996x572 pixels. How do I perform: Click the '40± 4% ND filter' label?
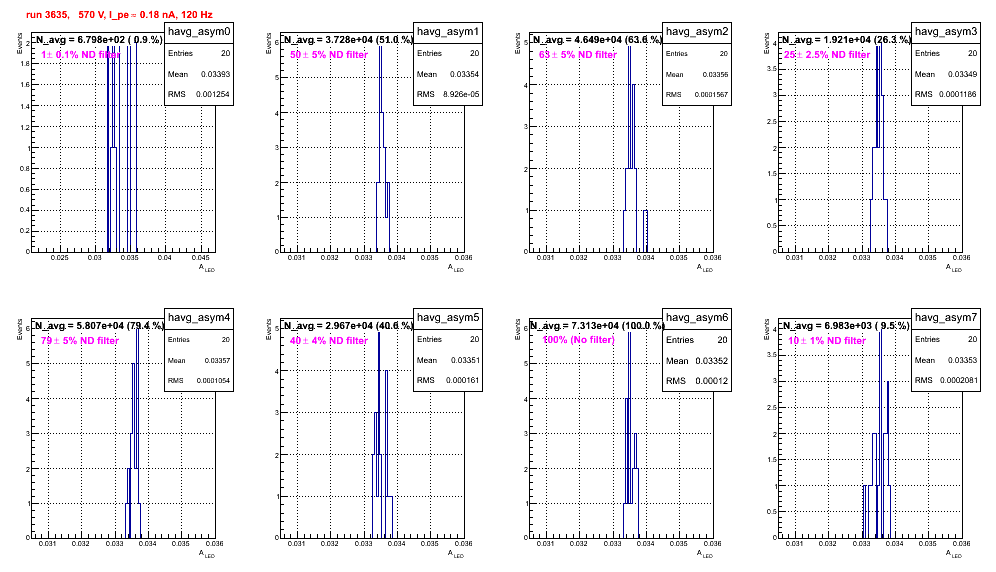[329, 341]
